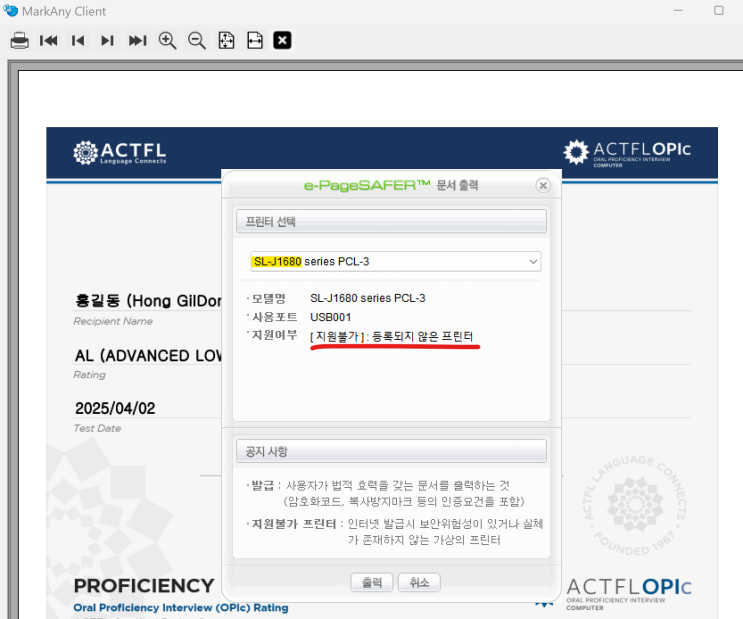Click the MarkAny Client app icon
This screenshot has width=743, height=619.
tap(10, 10)
